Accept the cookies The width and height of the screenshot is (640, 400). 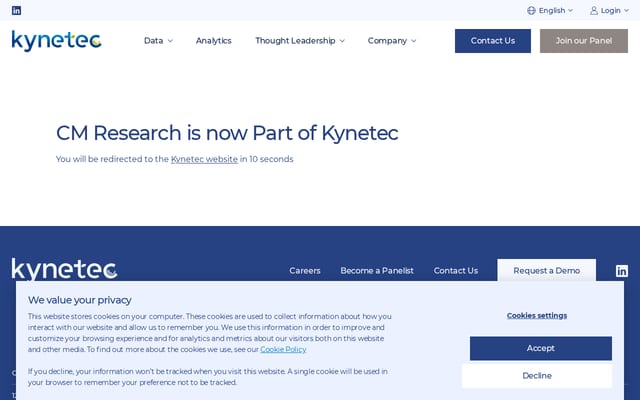pos(540,348)
